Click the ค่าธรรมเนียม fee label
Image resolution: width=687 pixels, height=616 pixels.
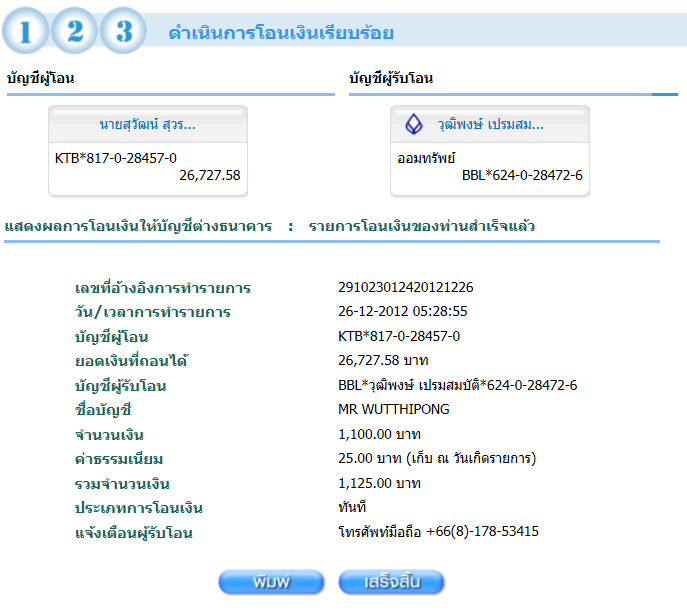pyautogui.click(x=119, y=459)
